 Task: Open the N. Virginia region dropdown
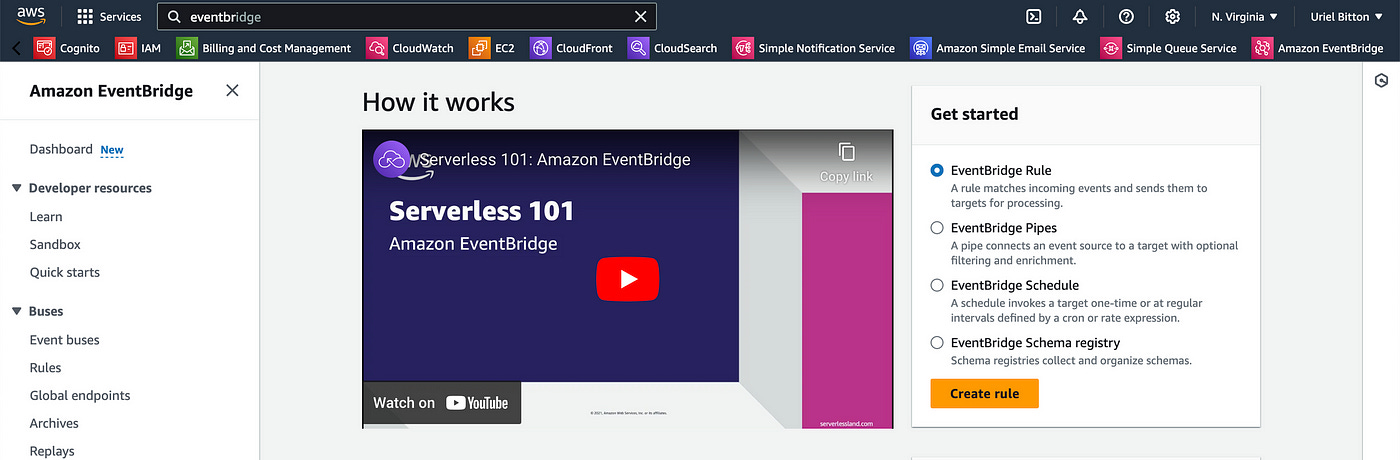click(x=1244, y=17)
